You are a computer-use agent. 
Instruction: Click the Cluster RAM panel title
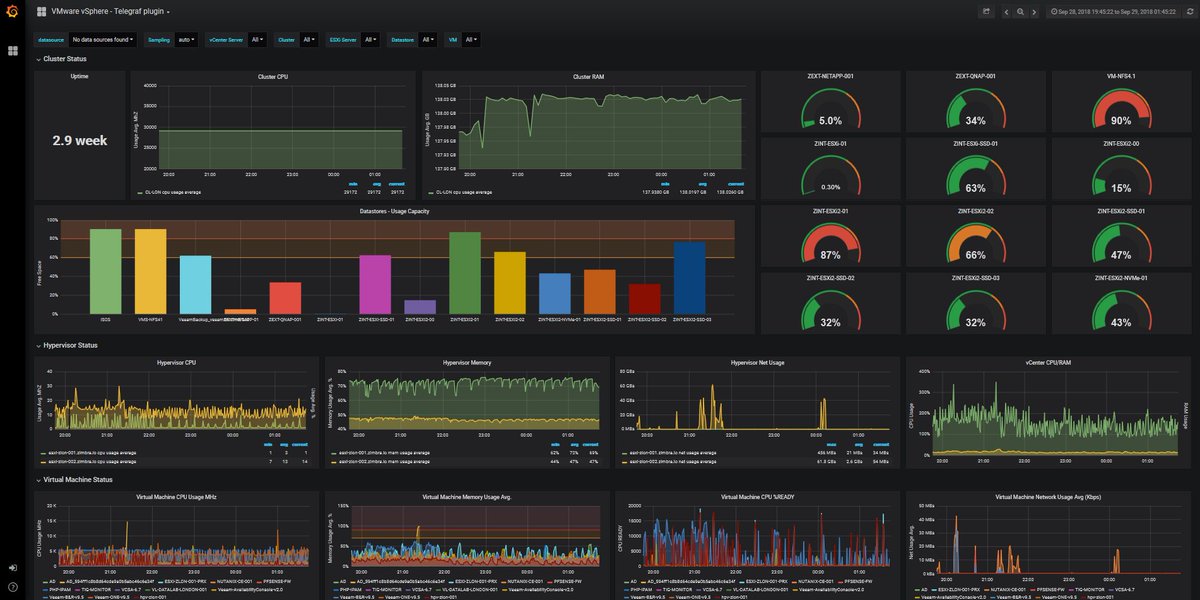(587, 77)
